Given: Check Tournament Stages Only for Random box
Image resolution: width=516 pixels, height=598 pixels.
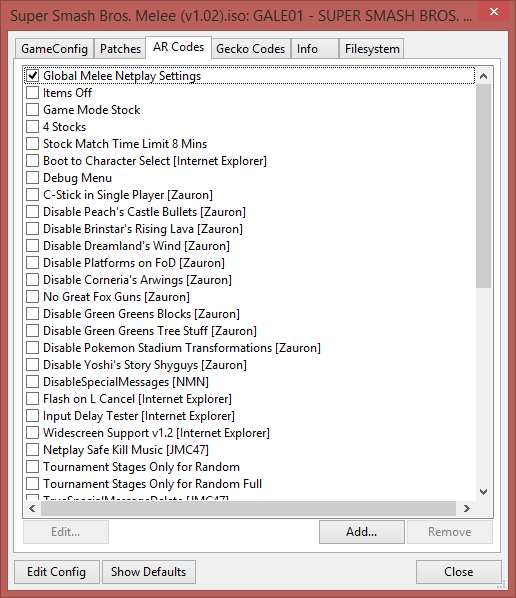Looking at the screenshot, I should point(32,466).
